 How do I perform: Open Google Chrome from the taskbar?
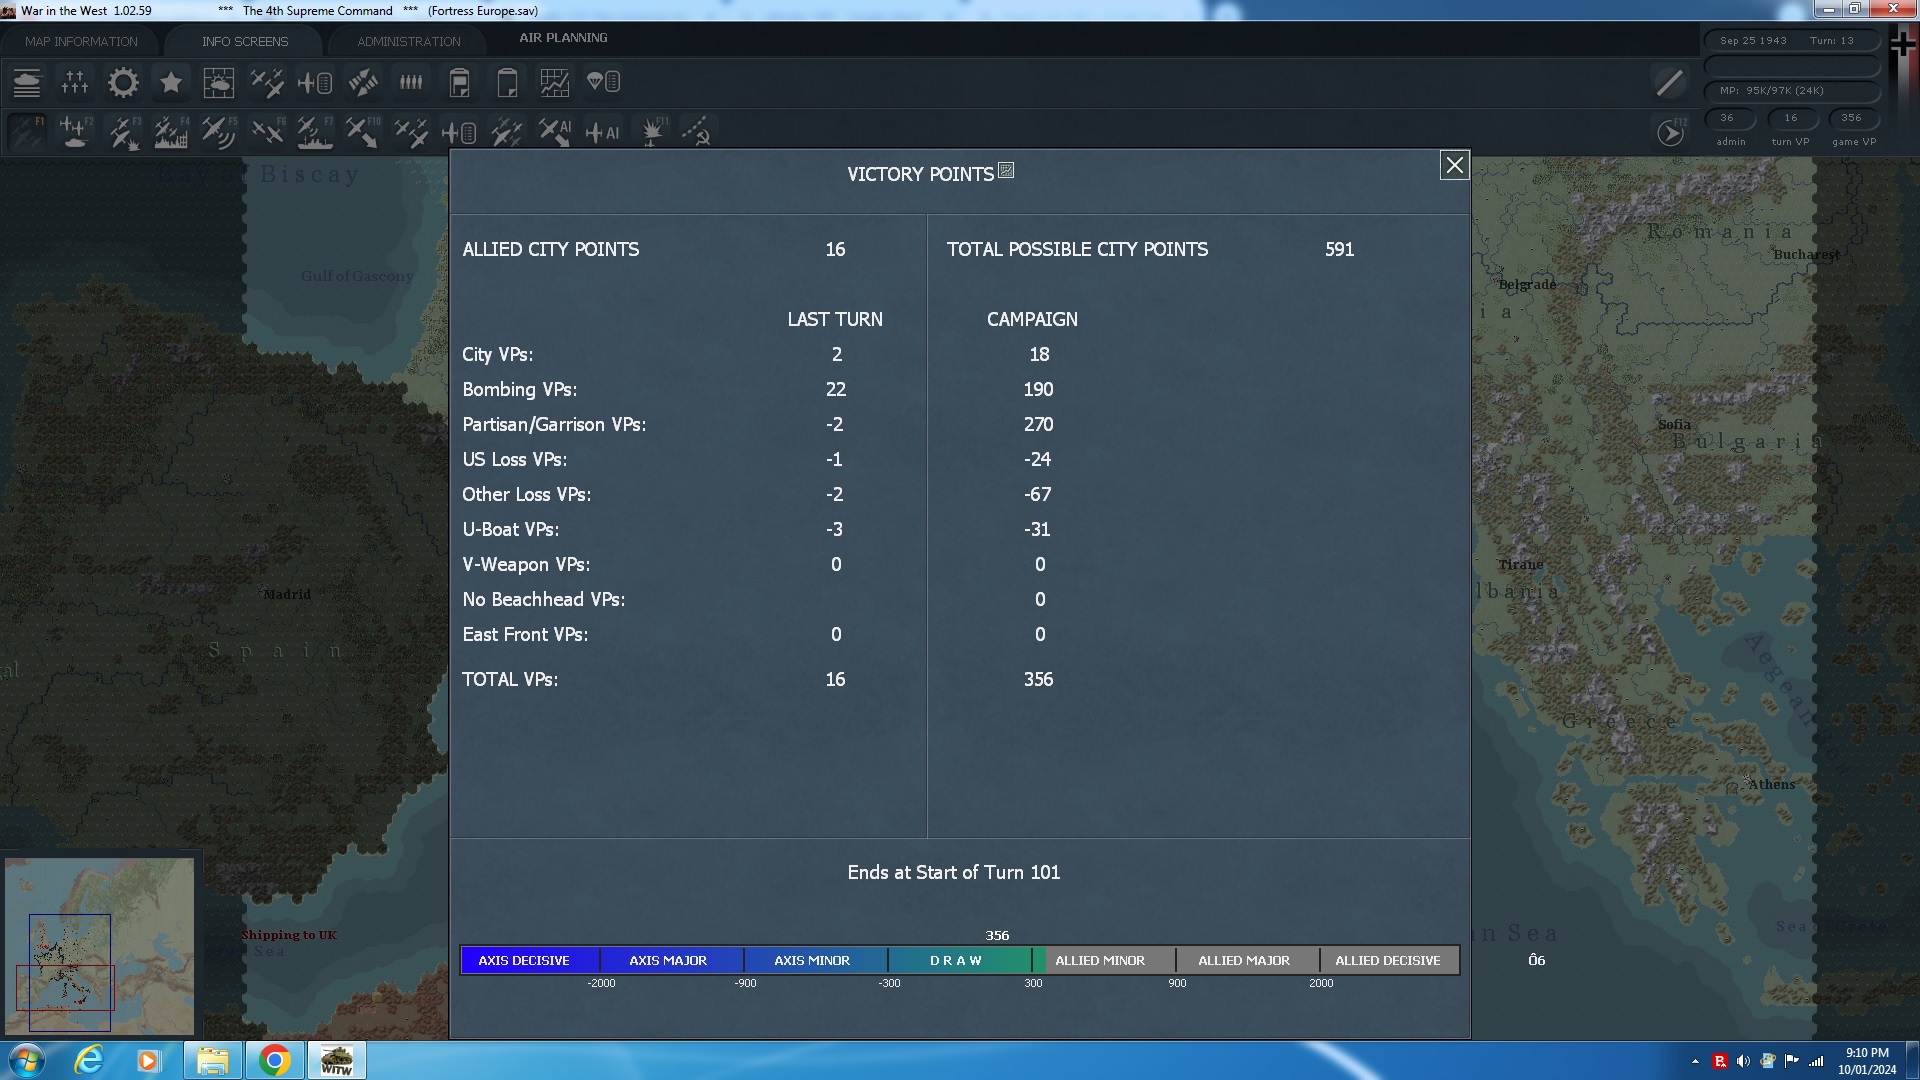click(x=275, y=1059)
